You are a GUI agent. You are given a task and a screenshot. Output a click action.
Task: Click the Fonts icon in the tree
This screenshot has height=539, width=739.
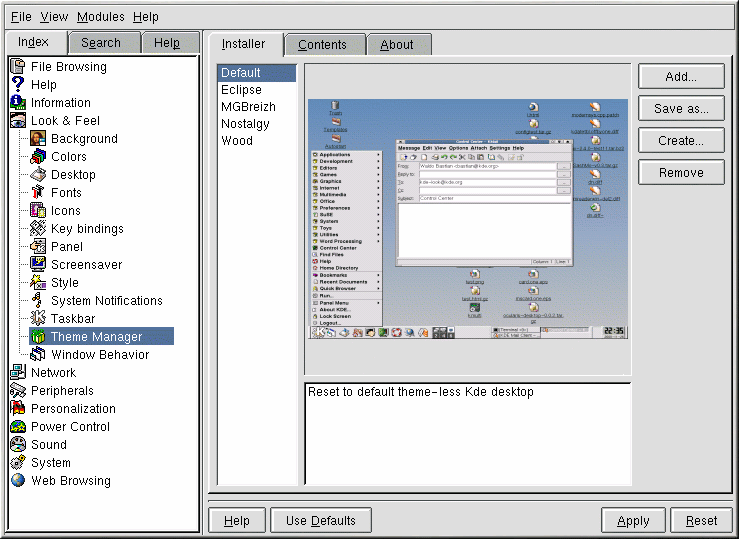point(37,193)
